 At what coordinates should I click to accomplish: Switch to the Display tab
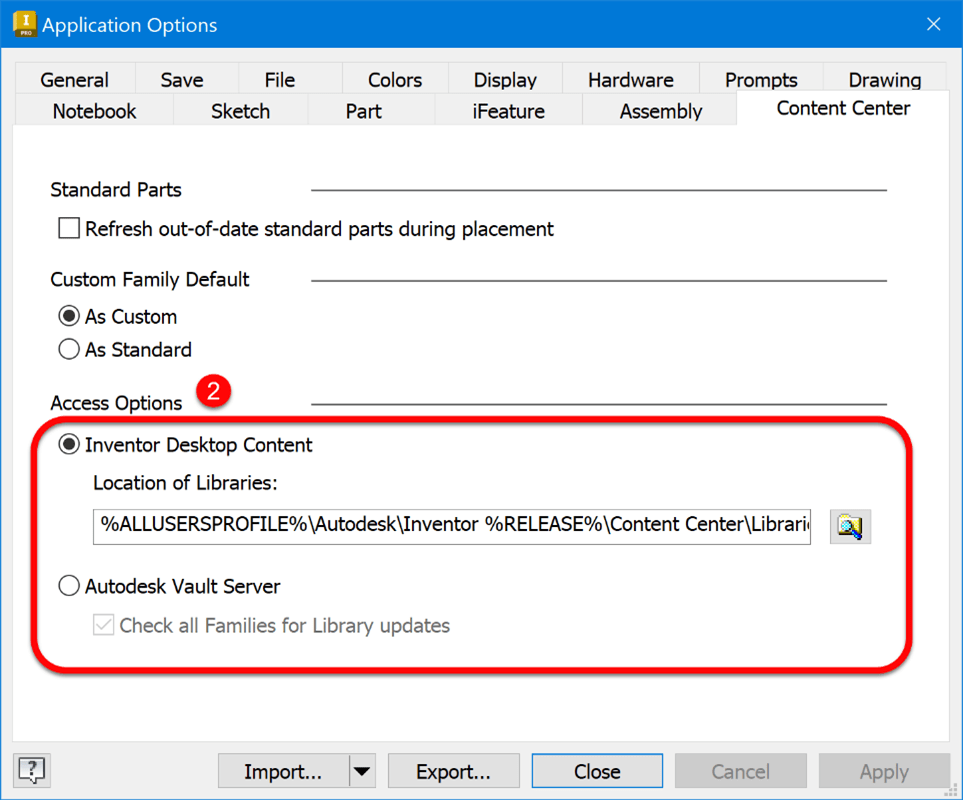click(505, 79)
